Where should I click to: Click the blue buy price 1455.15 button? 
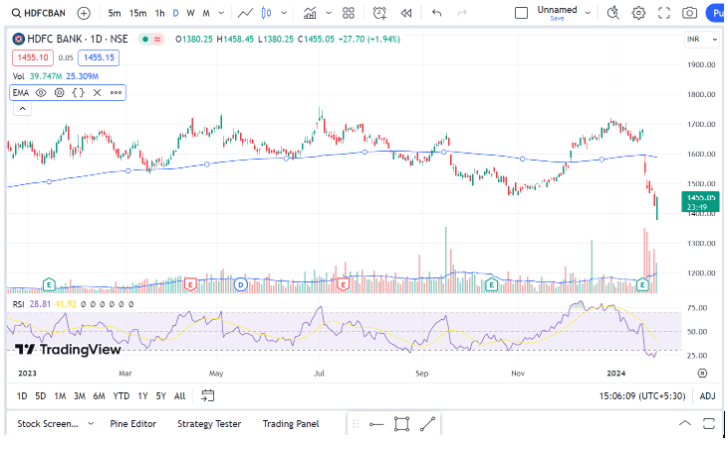[x=99, y=58]
